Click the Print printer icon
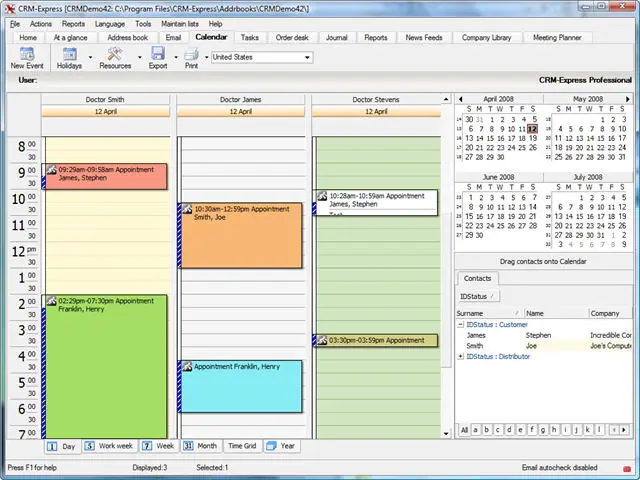Image resolution: width=640 pixels, height=480 pixels. coord(191,54)
